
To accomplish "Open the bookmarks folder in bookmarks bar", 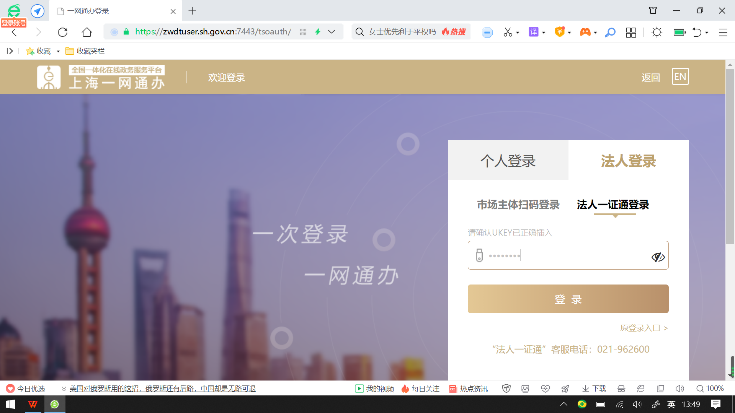I will pos(85,51).
